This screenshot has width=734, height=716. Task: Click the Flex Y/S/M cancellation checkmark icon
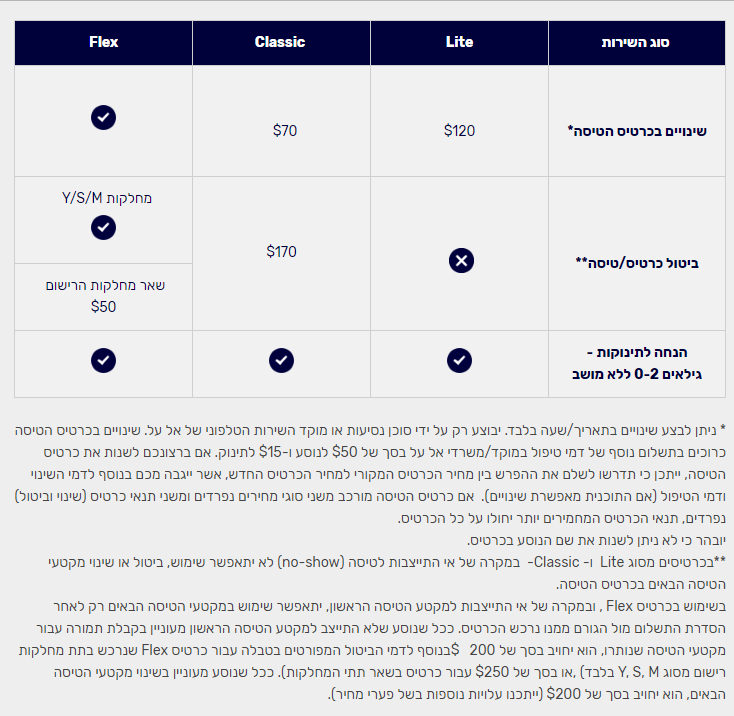103,227
